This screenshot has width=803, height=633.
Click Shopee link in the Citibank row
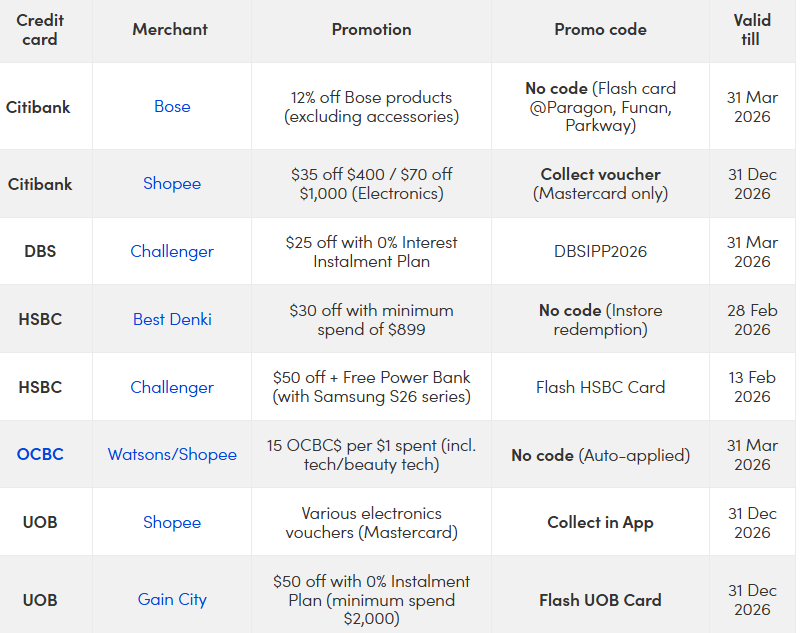(172, 183)
